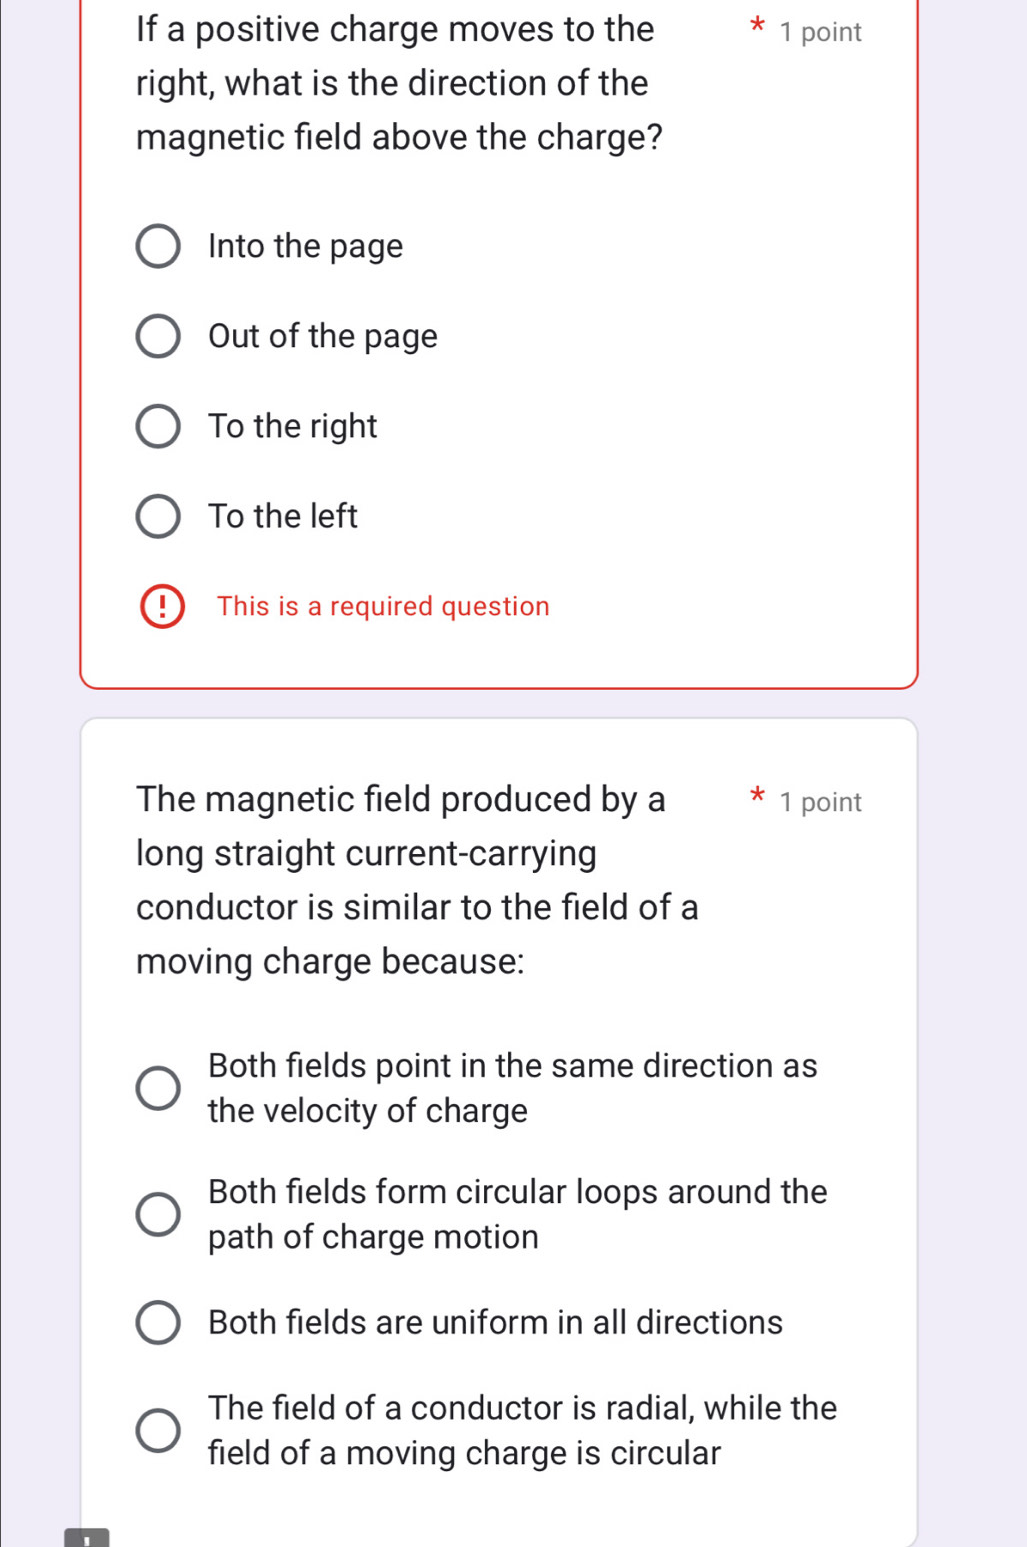Image resolution: width=1027 pixels, height=1547 pixels.
Task: Select radio for "Both fields point in the same direction"
Action: coord(158,1088)
